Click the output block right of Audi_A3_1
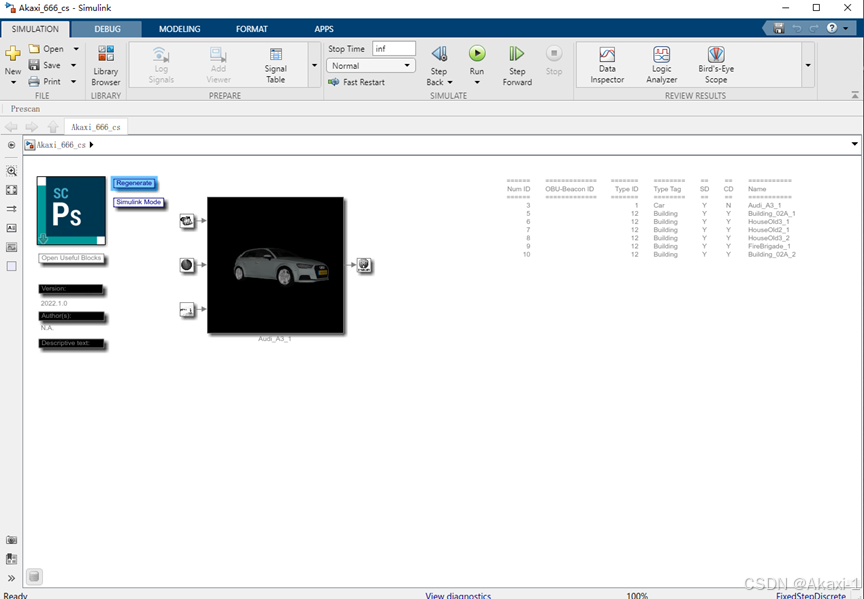 (x=364, y=265)
